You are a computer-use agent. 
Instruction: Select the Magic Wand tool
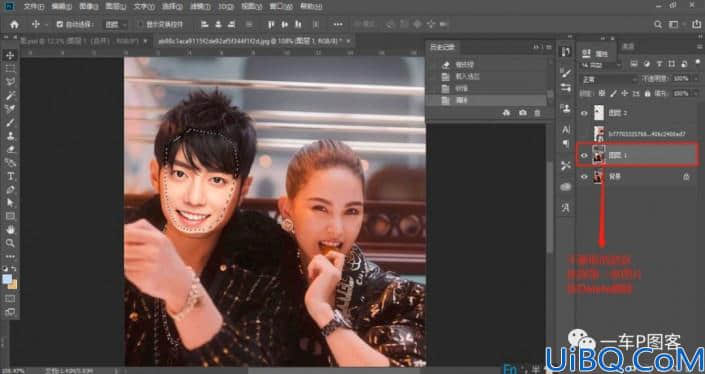tap(10, 95)
